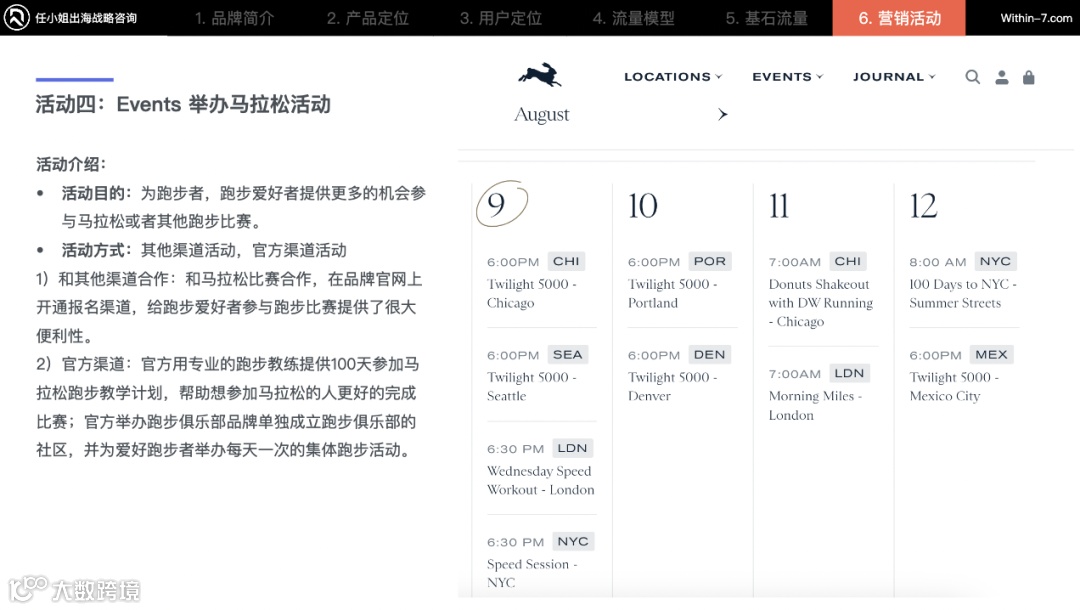Click the circular logo in top-left header
Image resolution: width=1080 pixels, height=610 pixels.
pyautogui.click(x=17, y=18)
